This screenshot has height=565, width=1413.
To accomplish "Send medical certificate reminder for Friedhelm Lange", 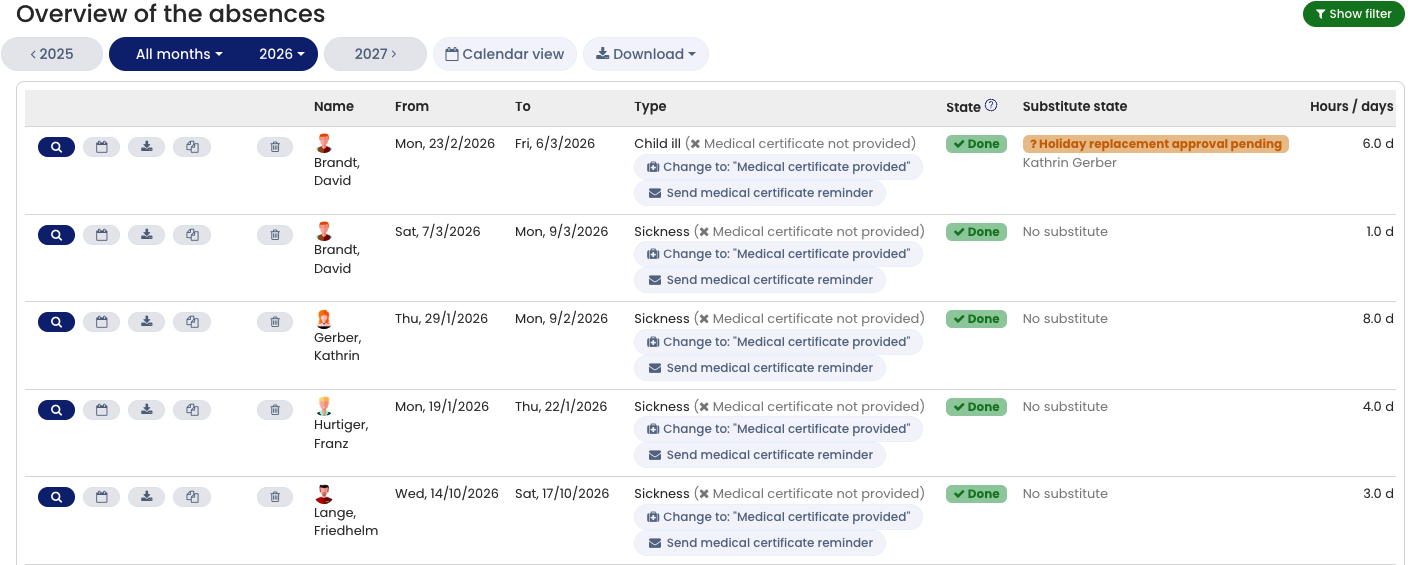I will click(759, 543).
